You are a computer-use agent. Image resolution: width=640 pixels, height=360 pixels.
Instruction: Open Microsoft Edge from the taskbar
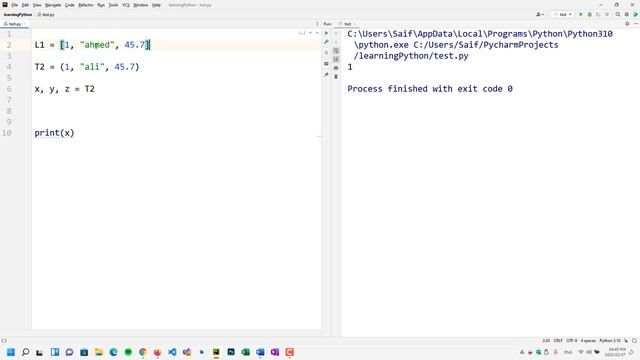(113, 352)
